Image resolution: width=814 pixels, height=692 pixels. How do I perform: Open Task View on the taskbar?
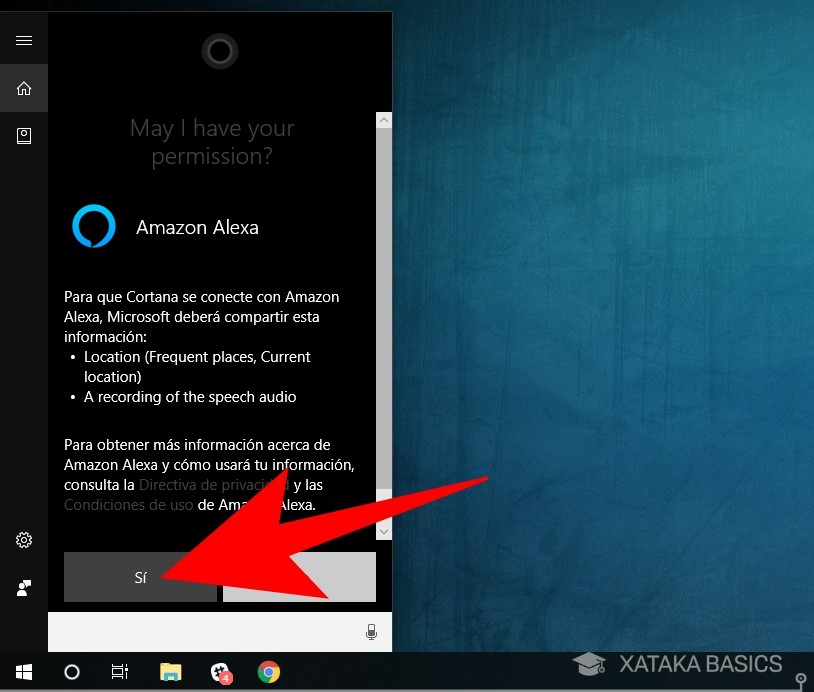(119, 672)
